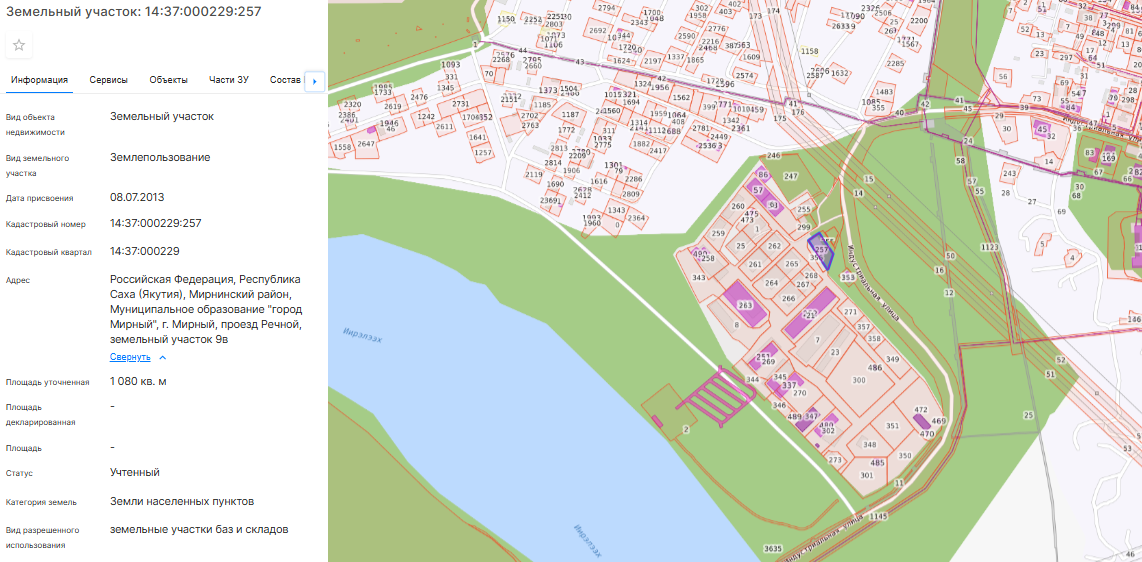Click parcel 2 beside the river
Screen dimensions: 1142x562
685,429
